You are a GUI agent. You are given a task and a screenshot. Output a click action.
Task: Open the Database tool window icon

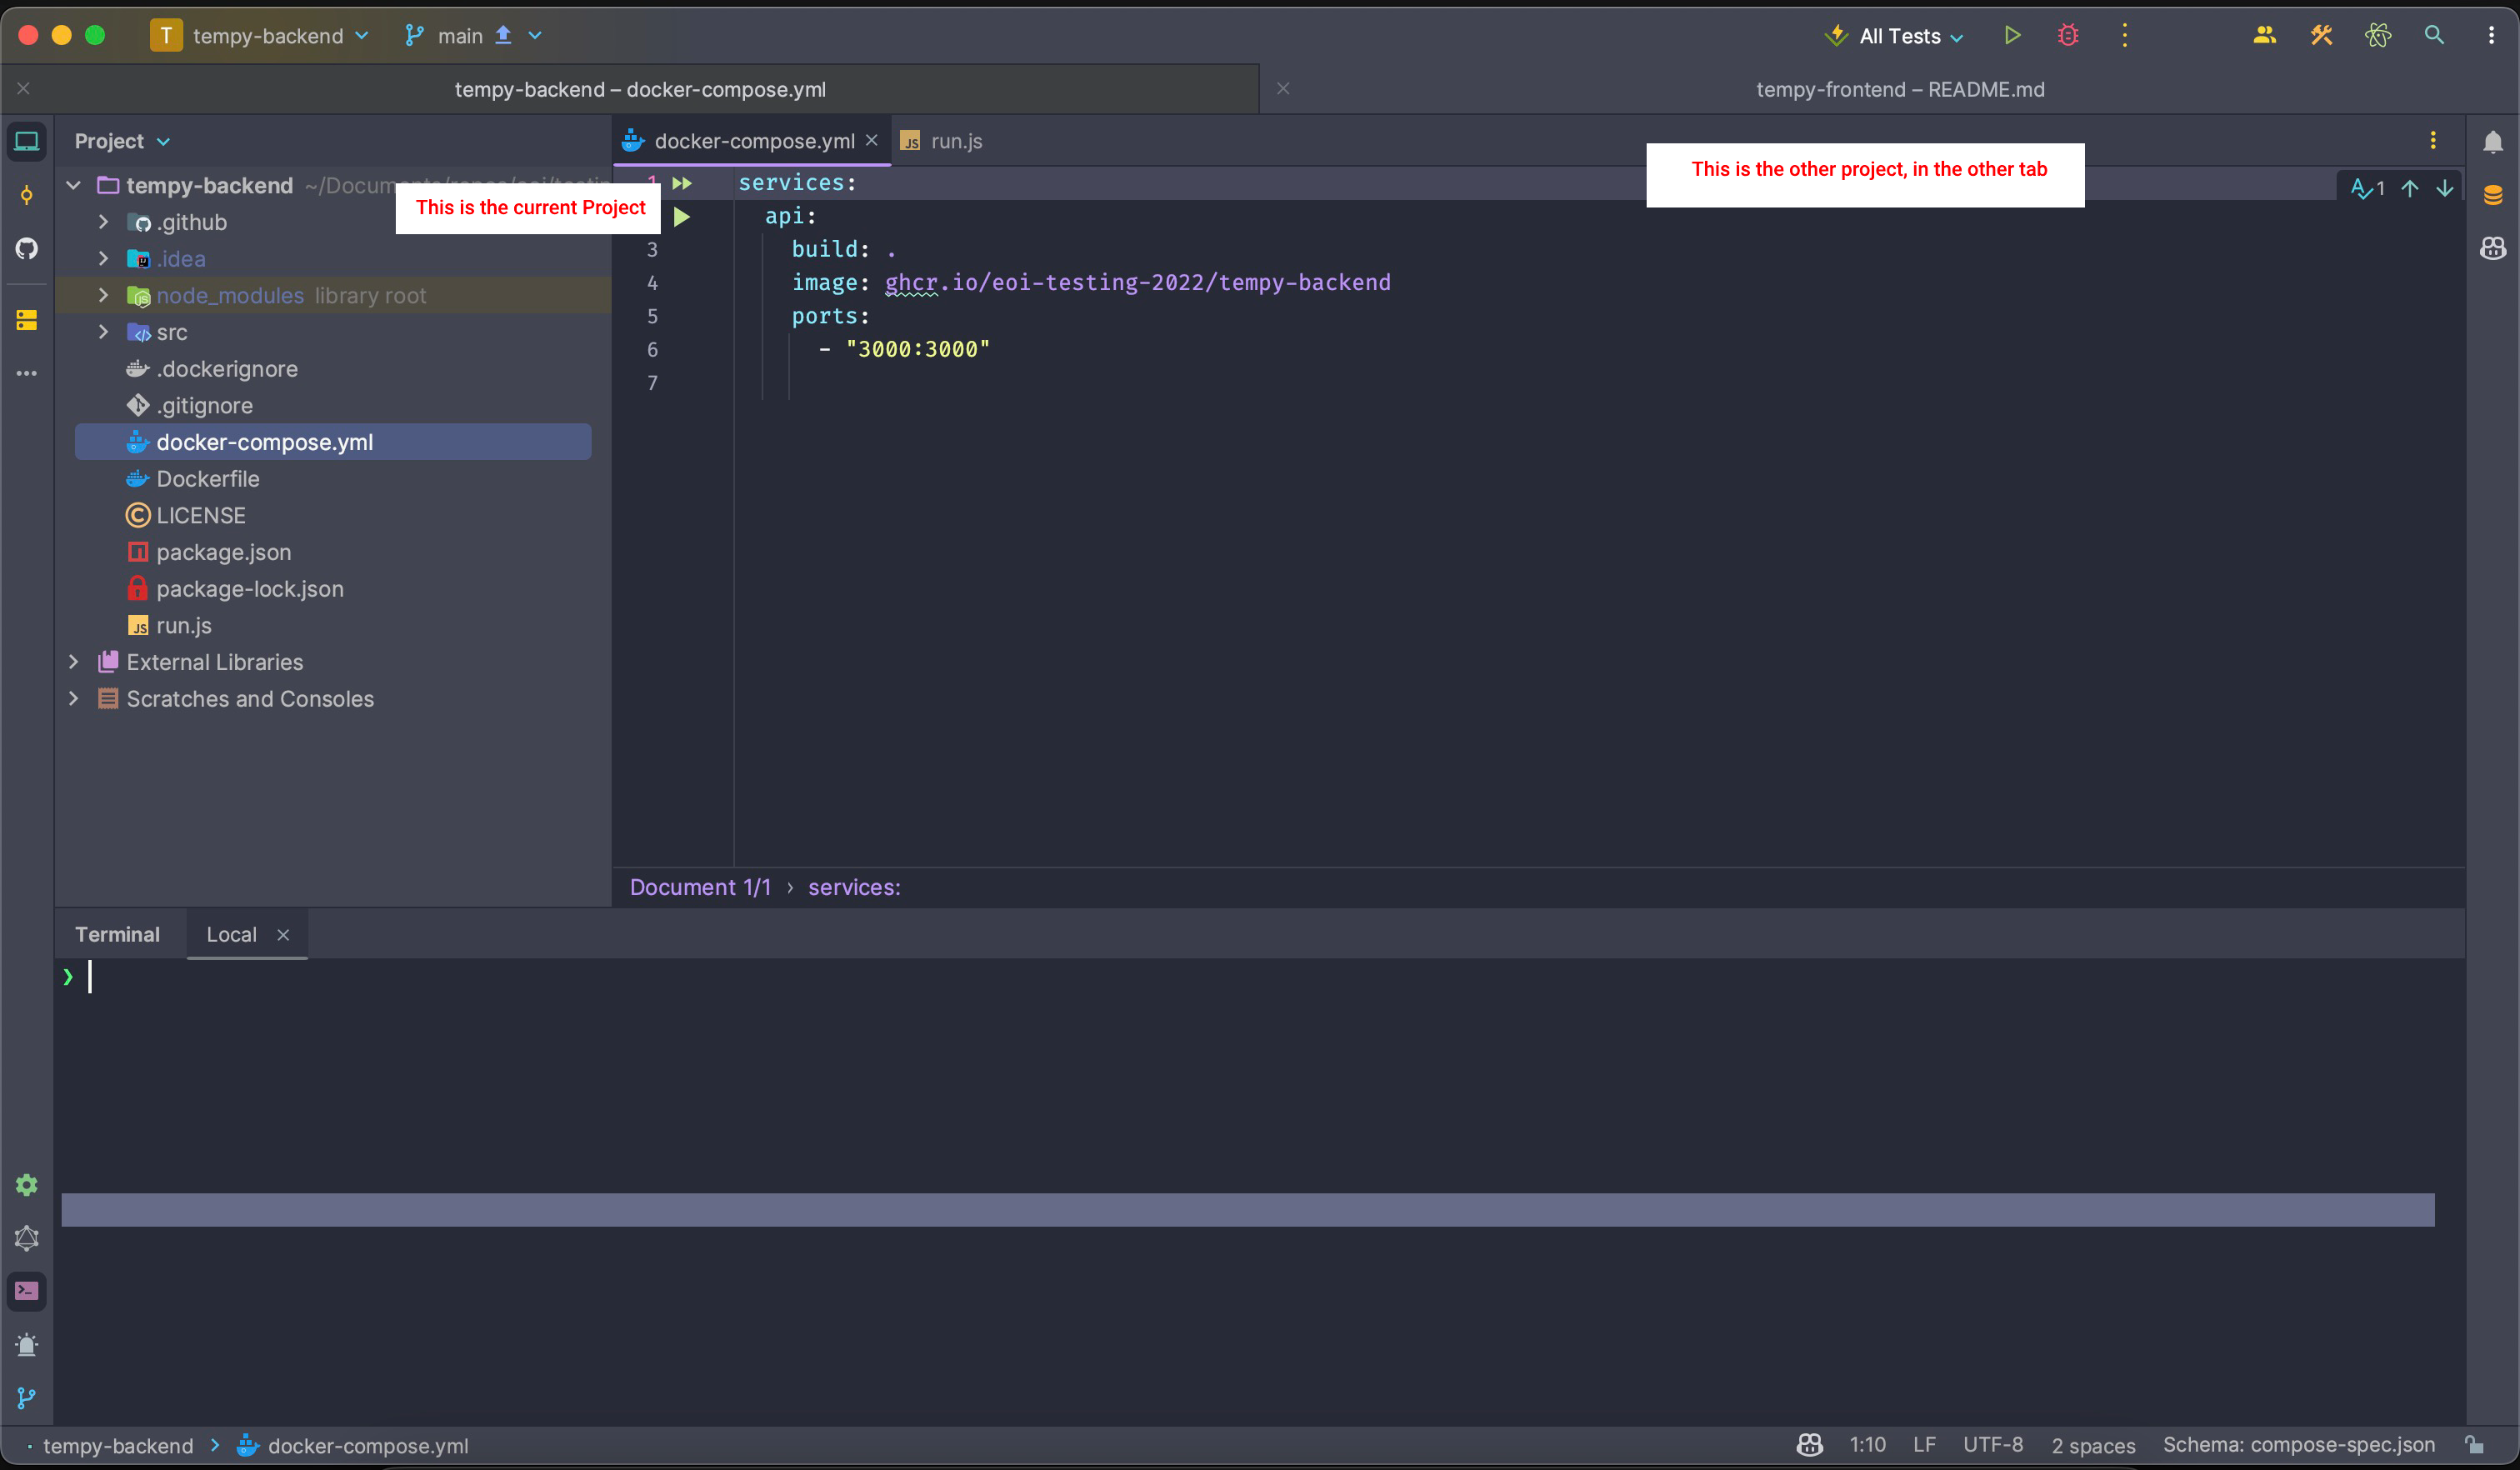pyautogui.click(x=2493, y=193)
